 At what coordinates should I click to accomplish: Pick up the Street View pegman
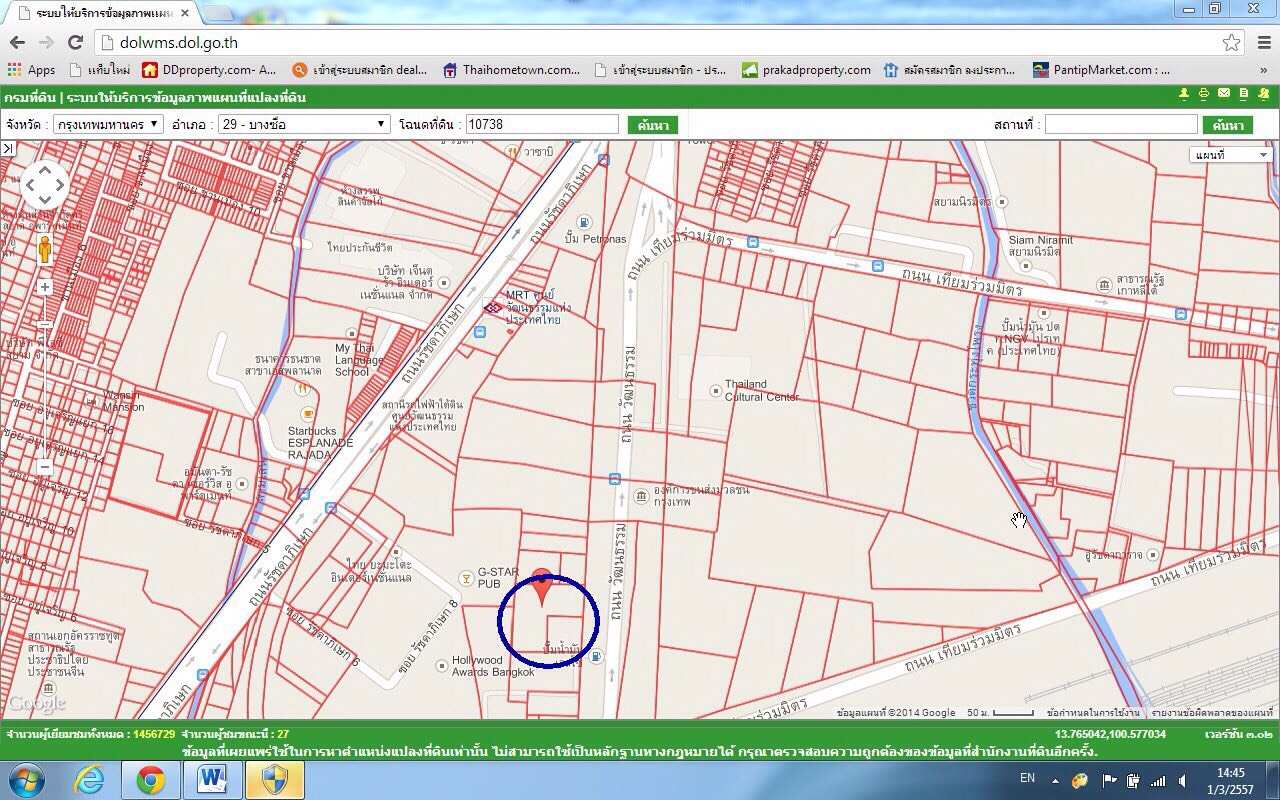(45, 249)
